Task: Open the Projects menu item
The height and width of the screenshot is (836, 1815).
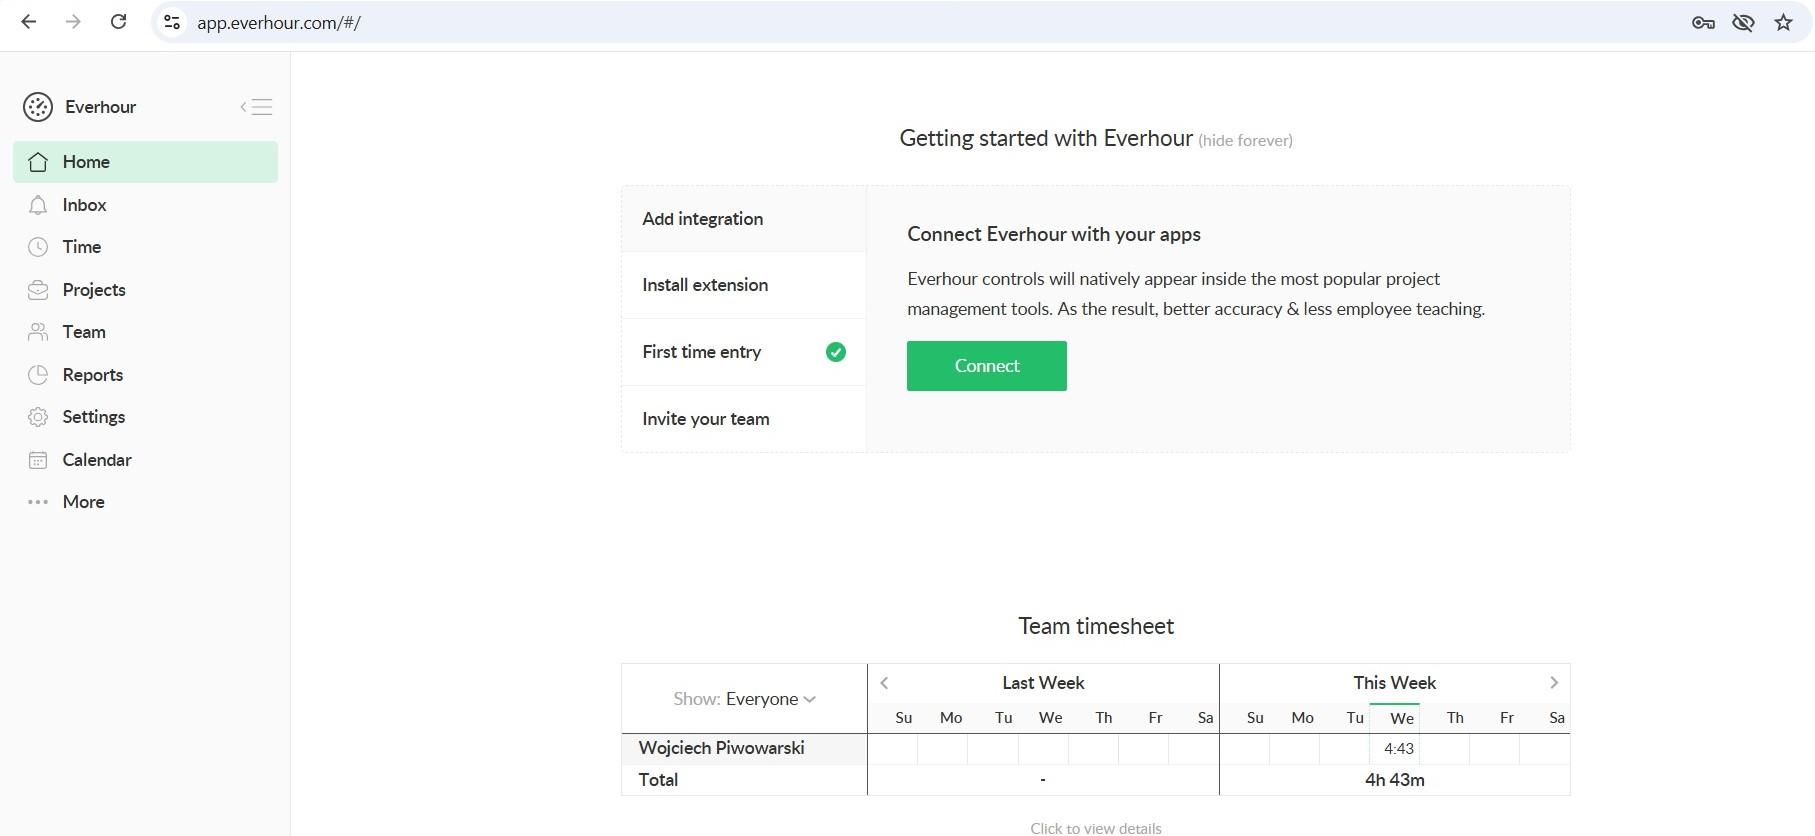Action: [x=145, y=290]
